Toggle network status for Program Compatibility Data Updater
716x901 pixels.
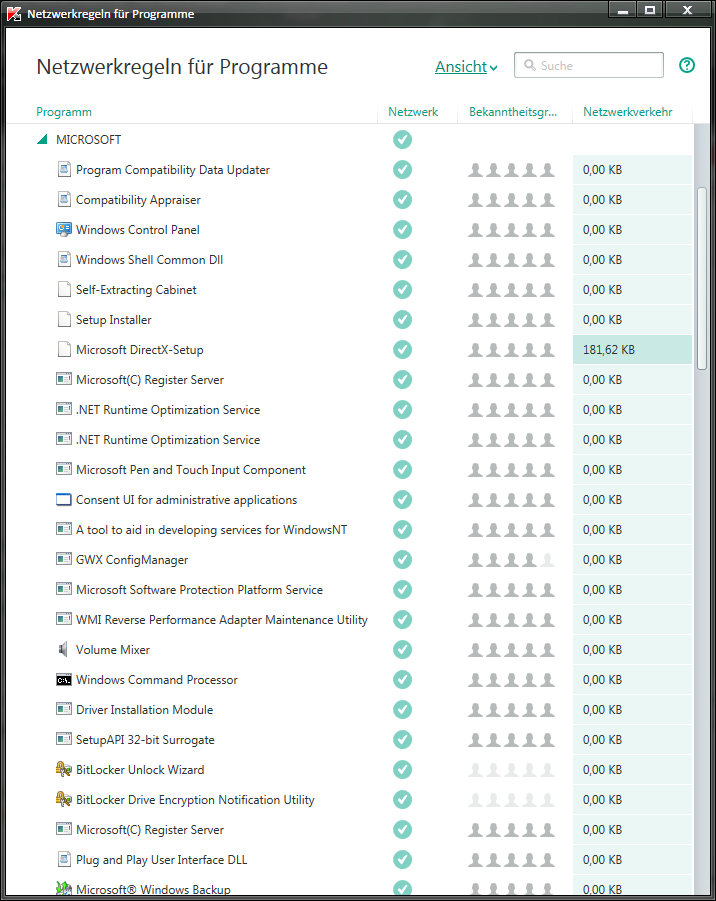point(402,170)
